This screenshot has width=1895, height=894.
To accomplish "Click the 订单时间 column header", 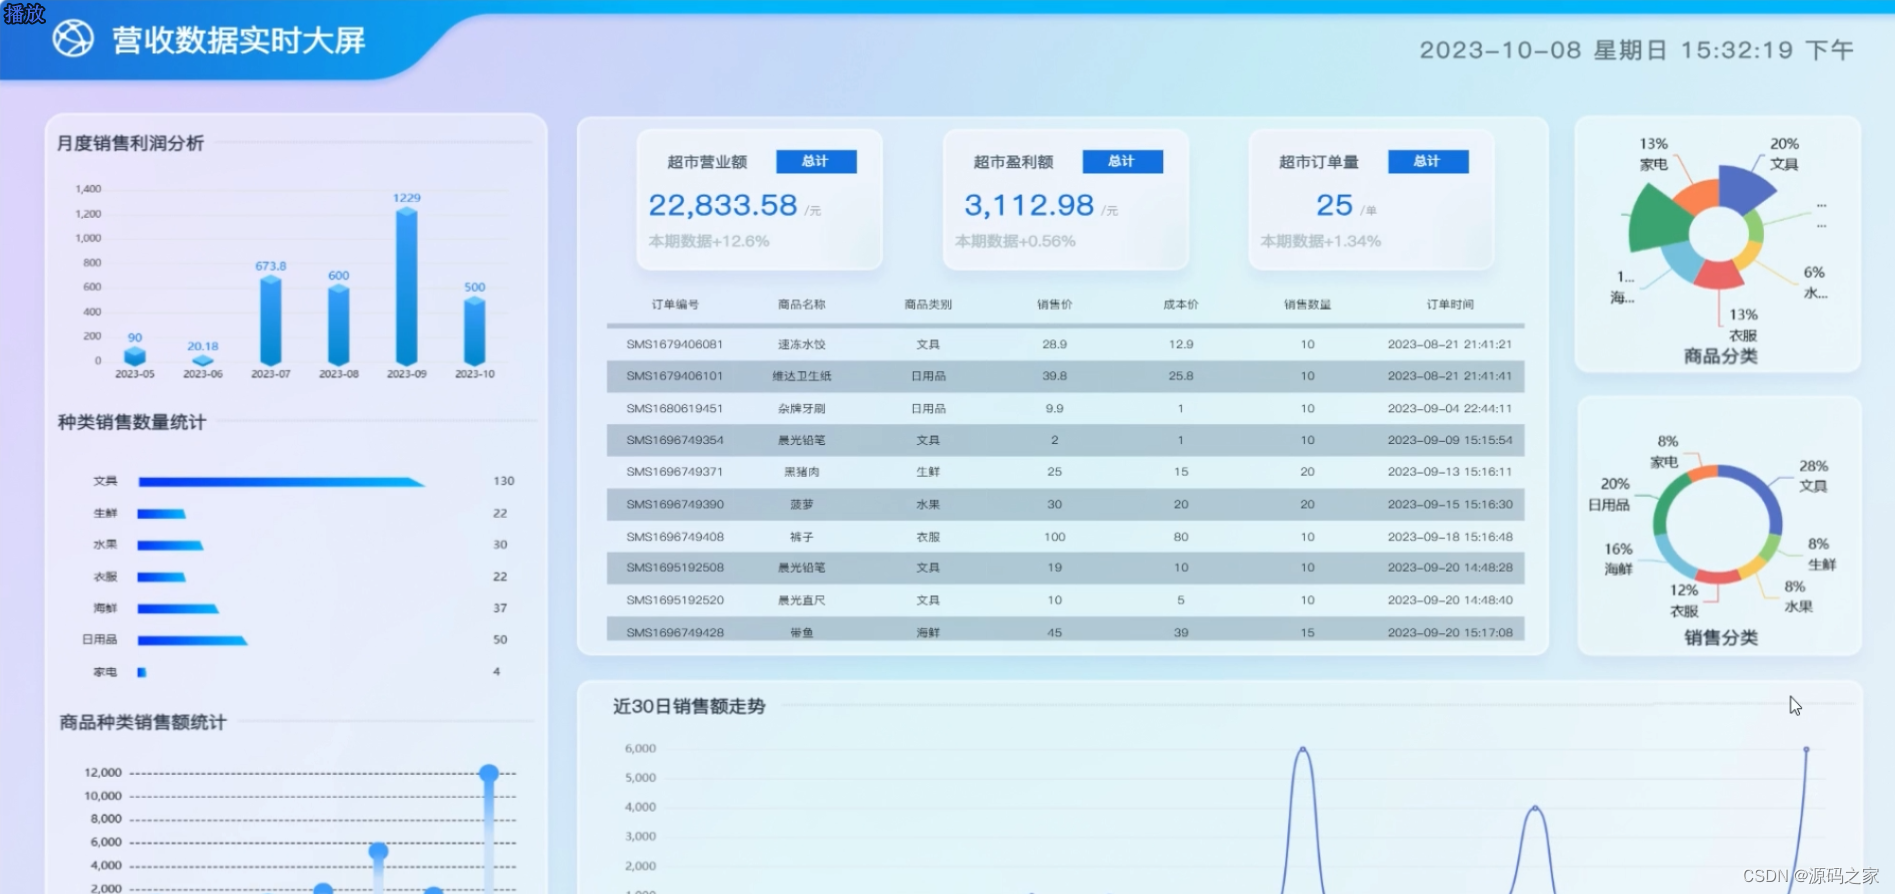I will pos(1450,304).
